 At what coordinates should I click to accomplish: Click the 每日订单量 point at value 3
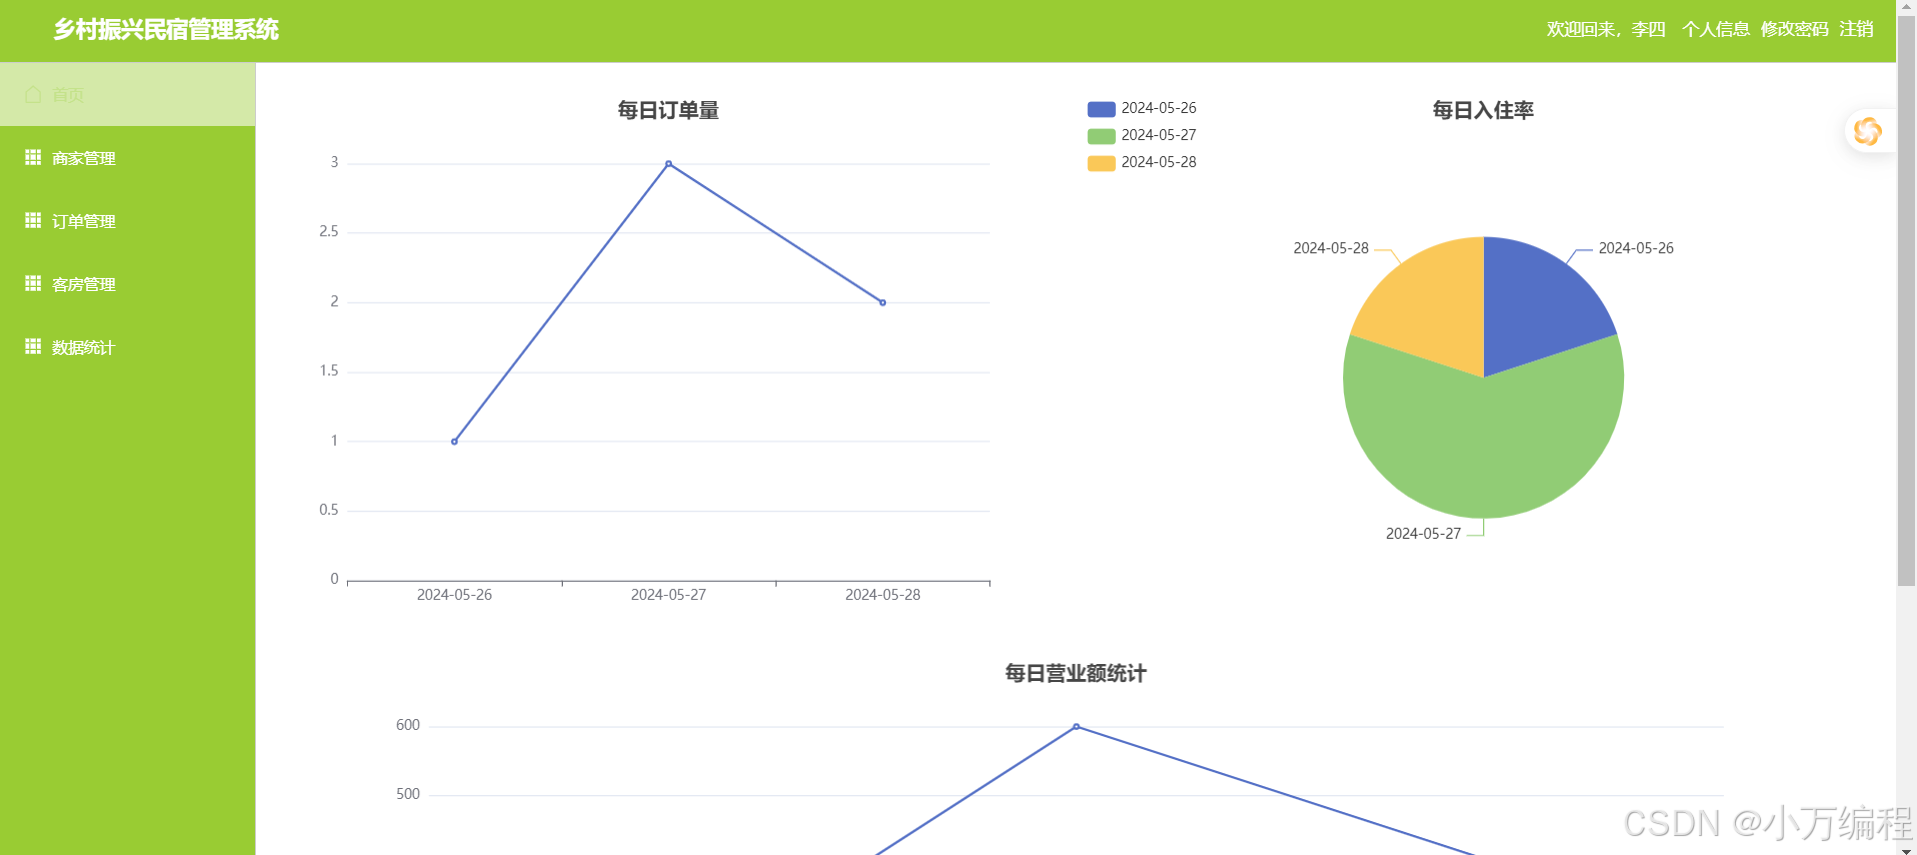668,163
